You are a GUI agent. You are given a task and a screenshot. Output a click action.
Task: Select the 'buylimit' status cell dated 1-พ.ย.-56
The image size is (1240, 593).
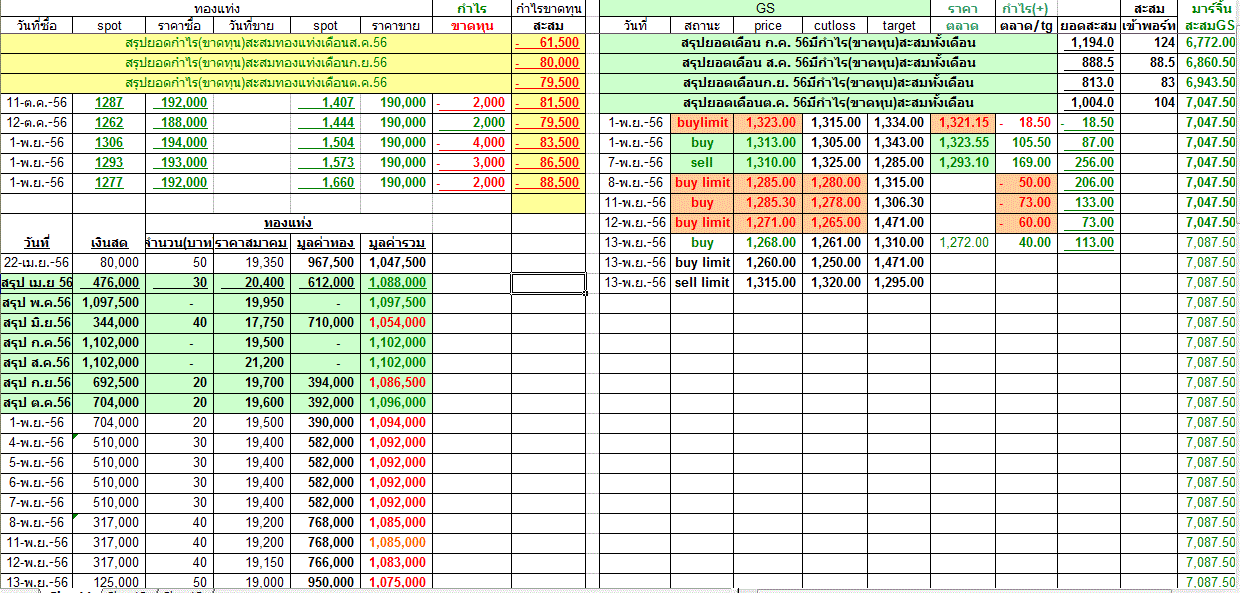click(x=702, y=122)
